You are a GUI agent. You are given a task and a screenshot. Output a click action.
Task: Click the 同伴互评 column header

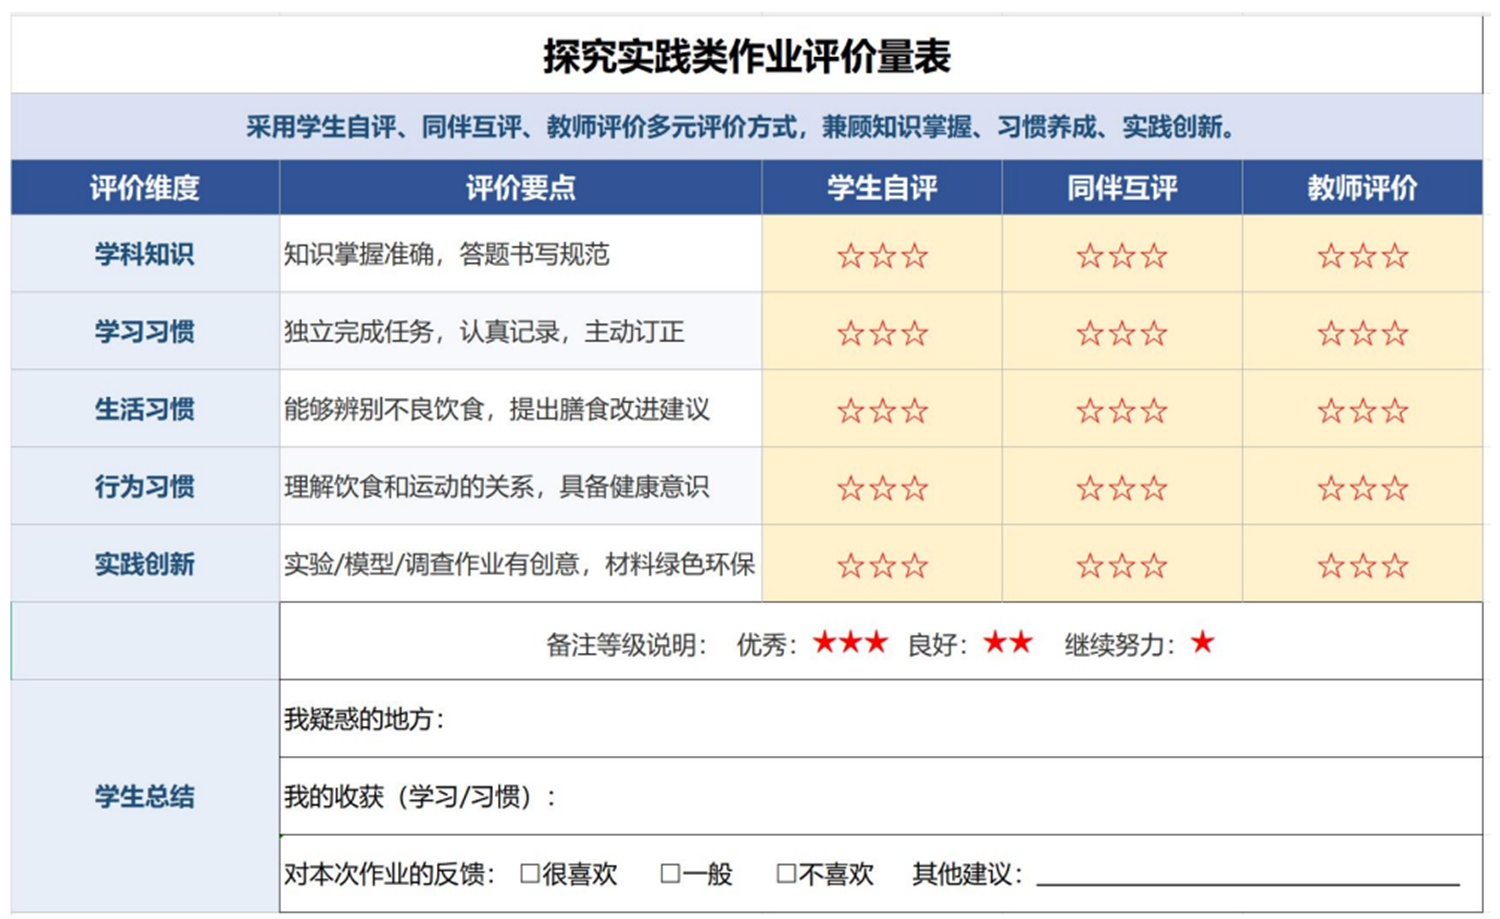point(1122,187)
